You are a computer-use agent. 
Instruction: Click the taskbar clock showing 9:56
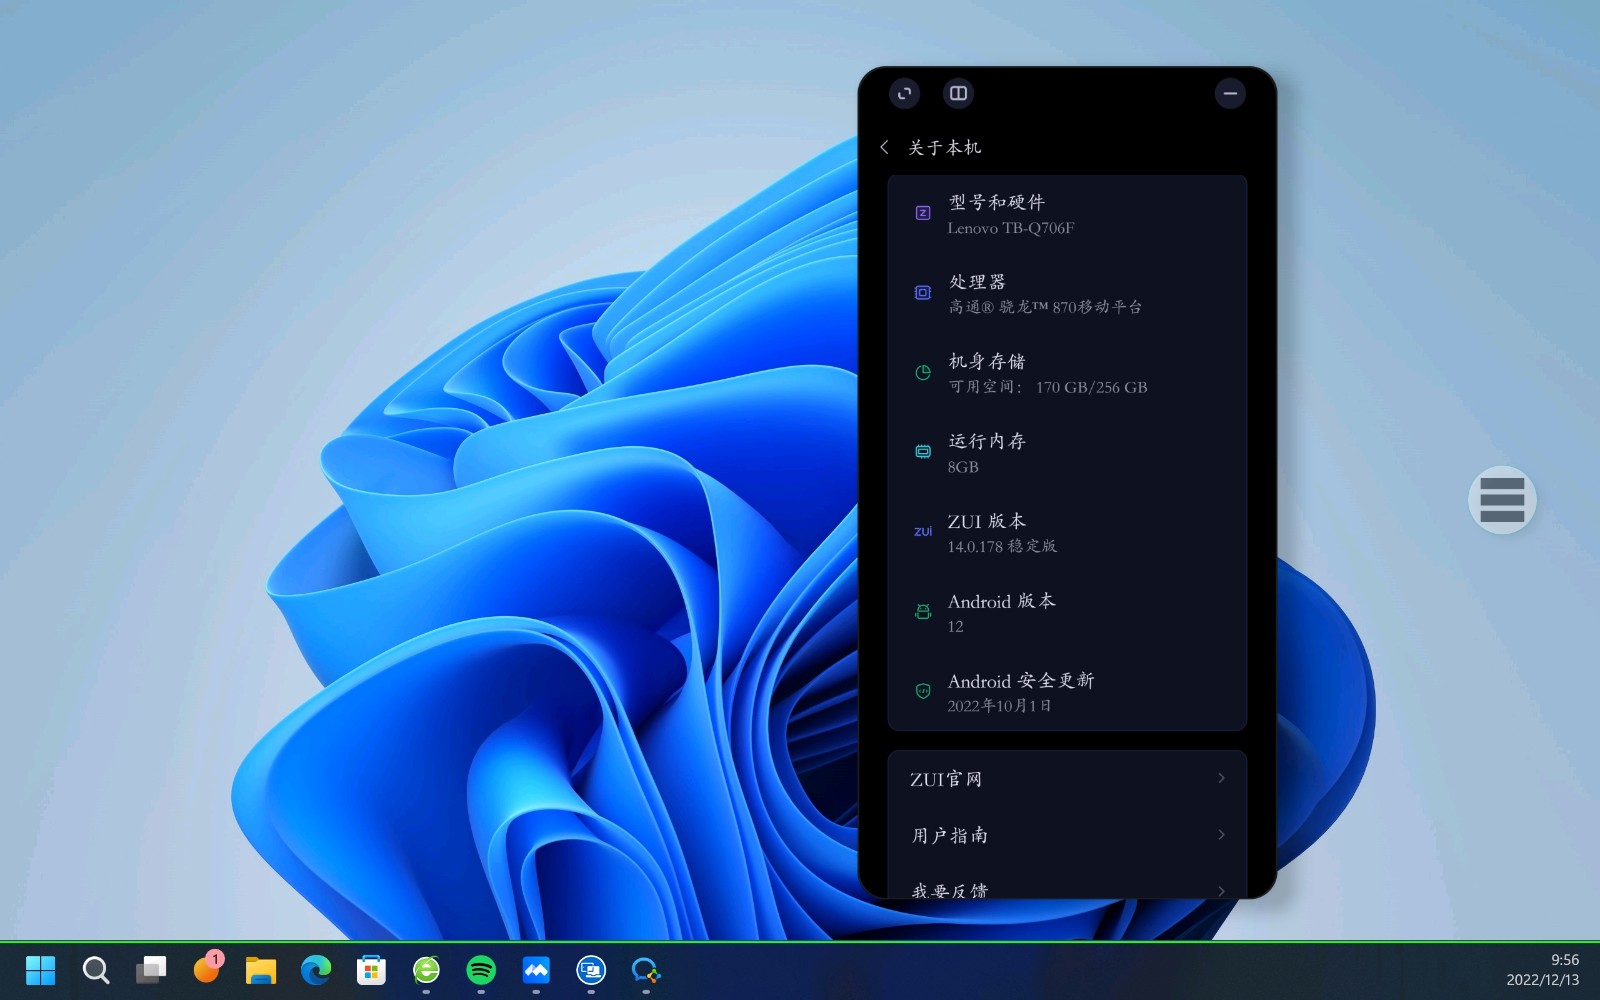click(1565, 960)
